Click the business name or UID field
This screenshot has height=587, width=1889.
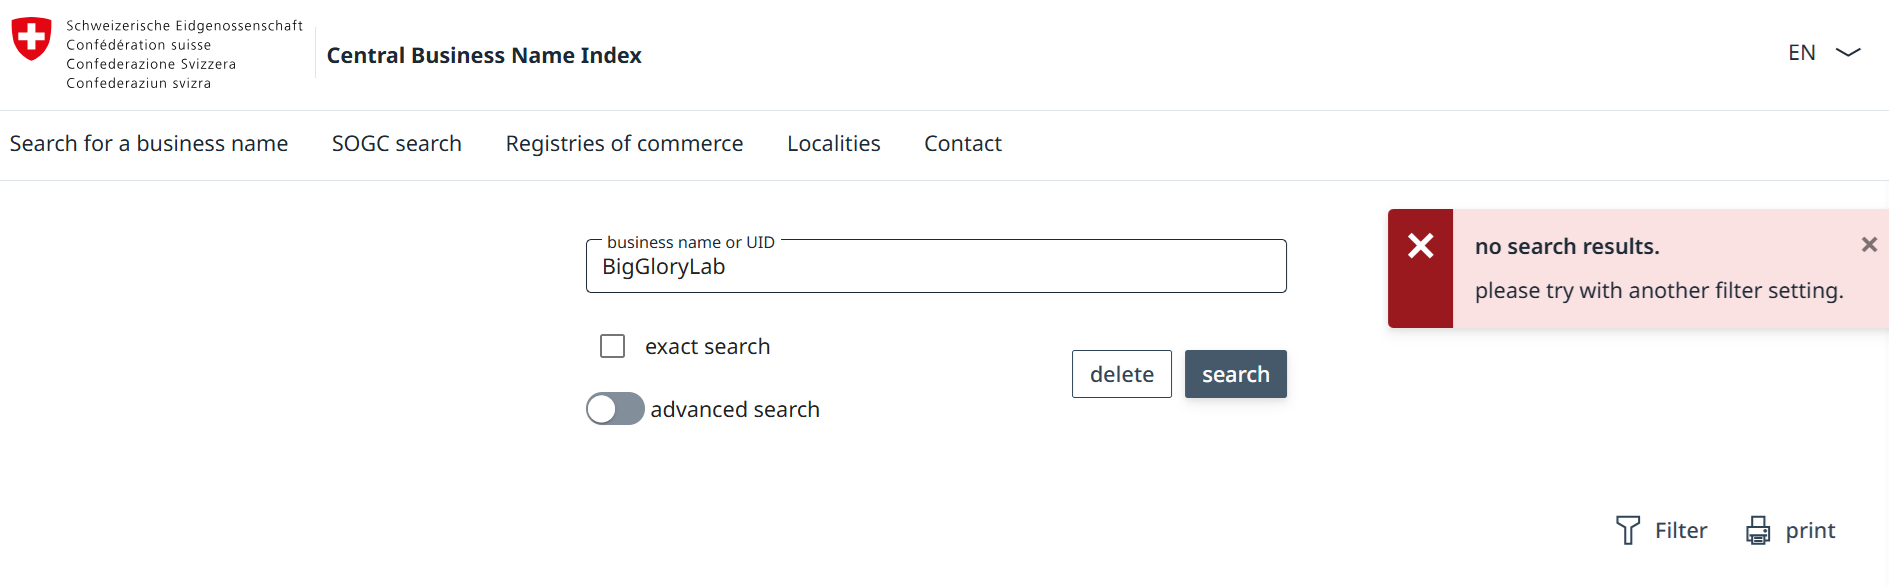click(x=935, y=267)
